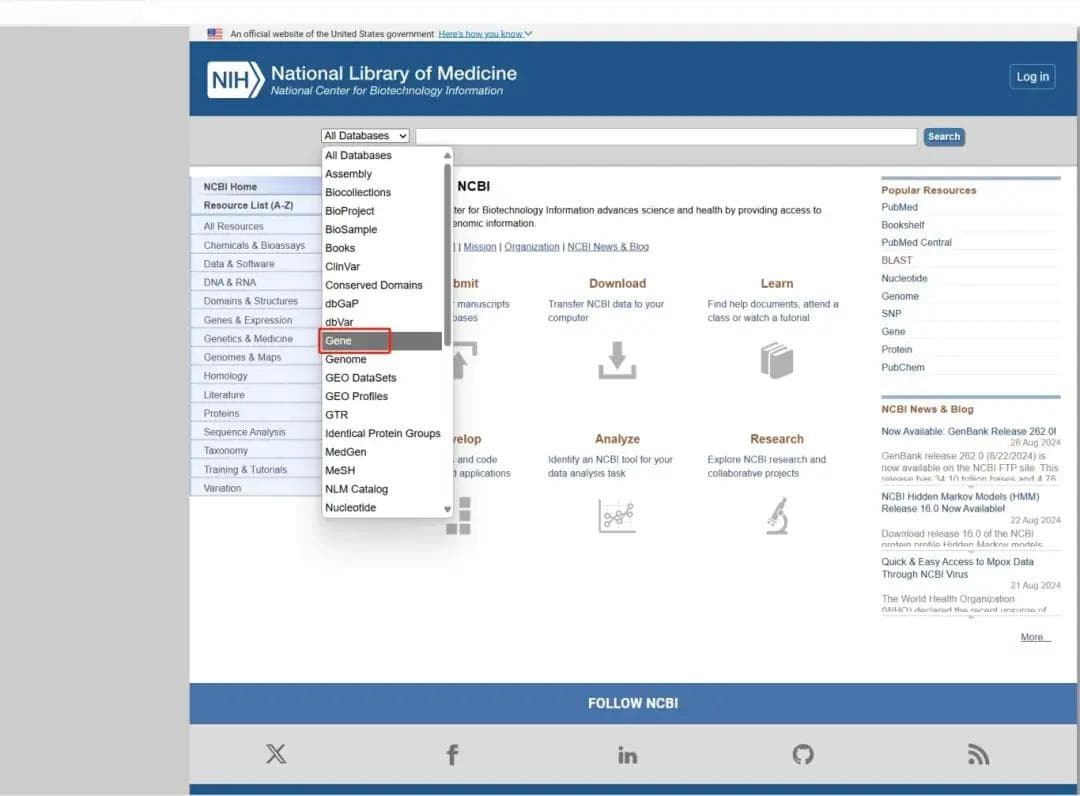Select Books in database list

(x=382, y=248)
